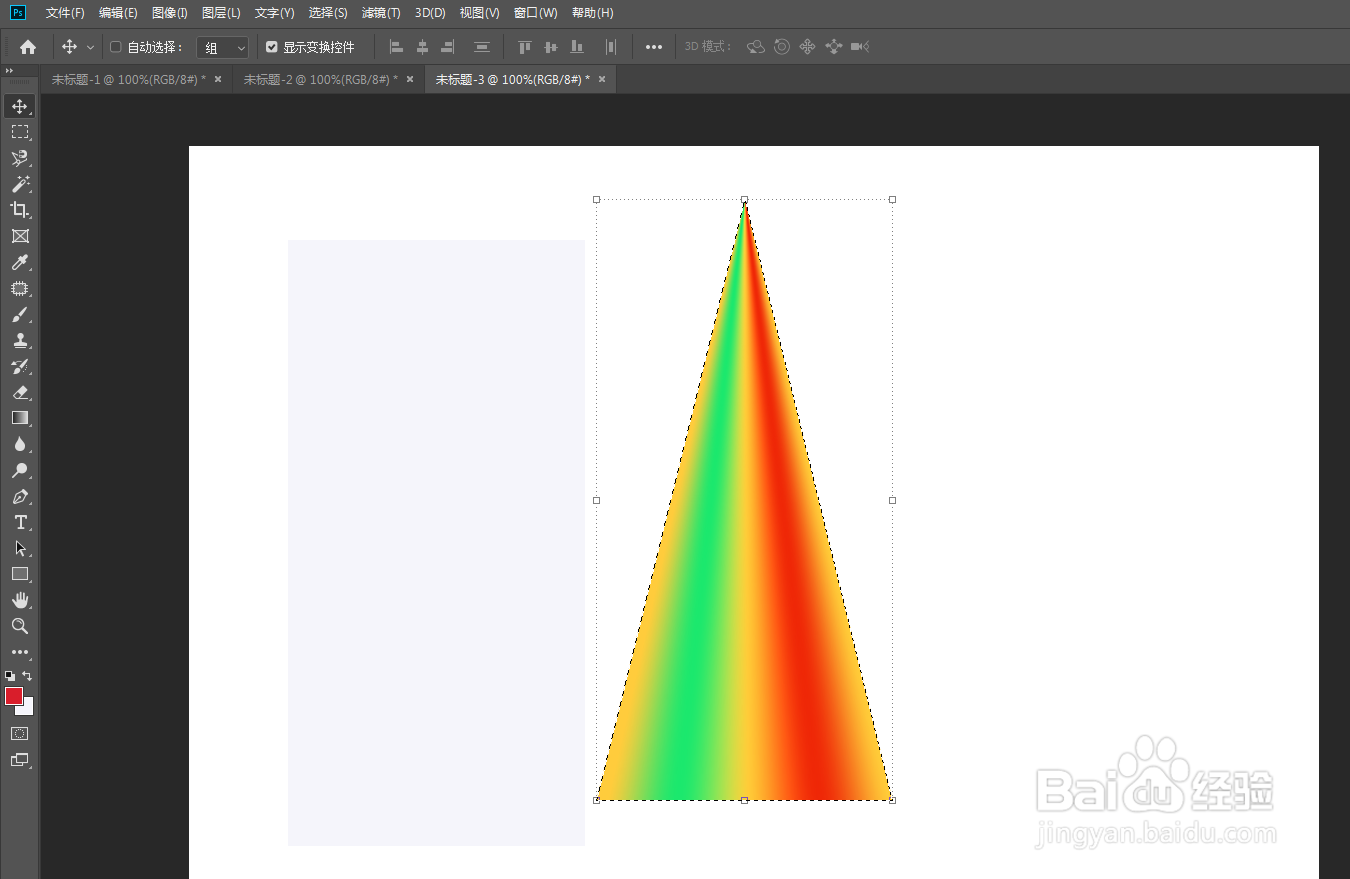Screen dimensions: 1350x879
Task: Click the red foreground color swatch
Action: [13, 696]
